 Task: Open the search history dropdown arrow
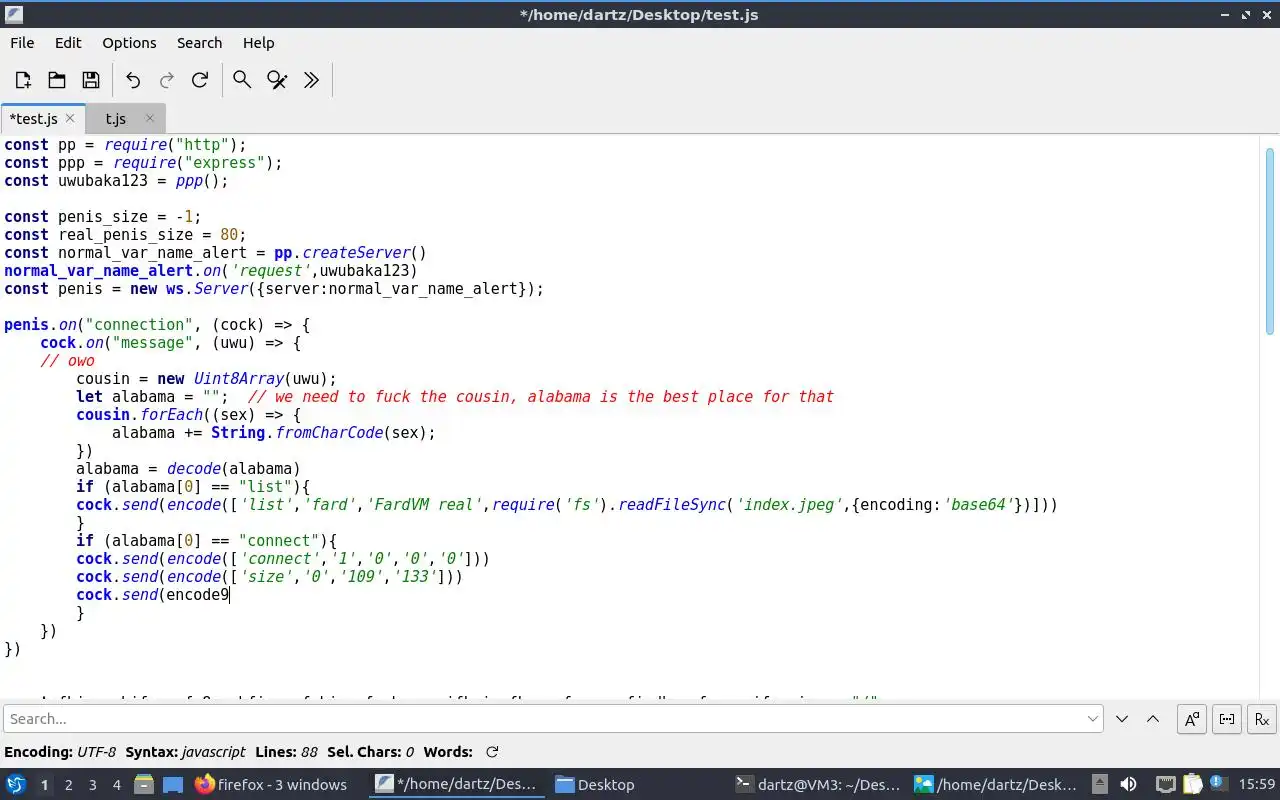coord(1093,718)
